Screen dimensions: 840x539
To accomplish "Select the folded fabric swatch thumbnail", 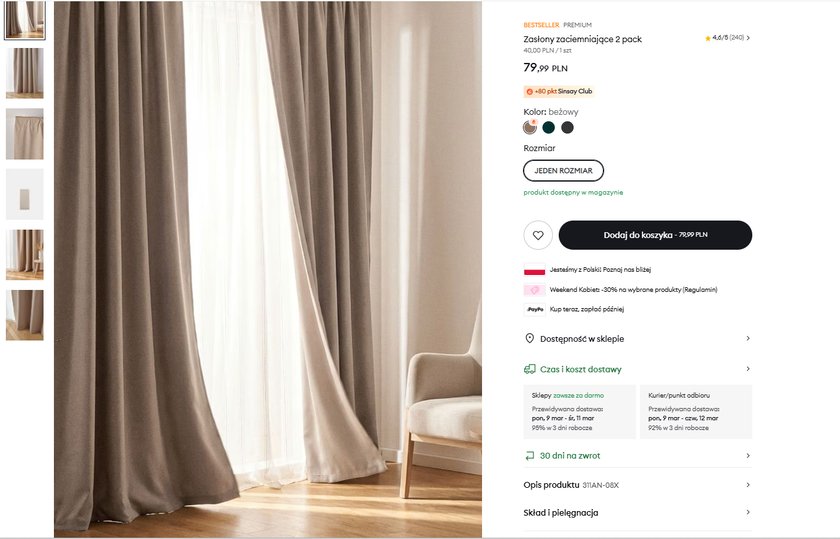I will coord(25,194).
